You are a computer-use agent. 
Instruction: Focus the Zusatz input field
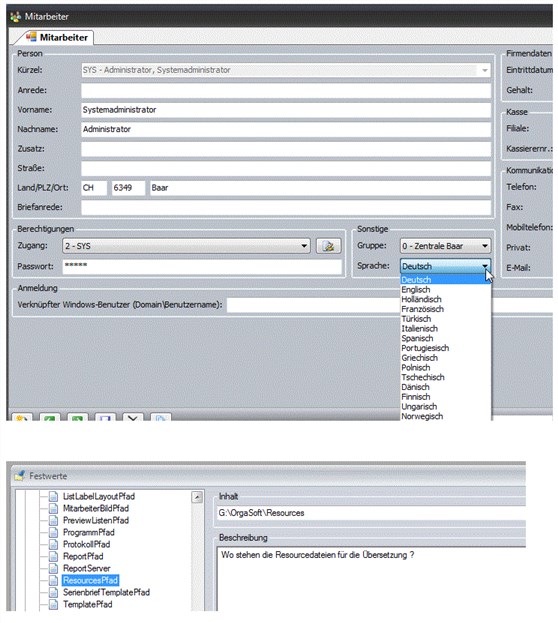tap(286, 149)
